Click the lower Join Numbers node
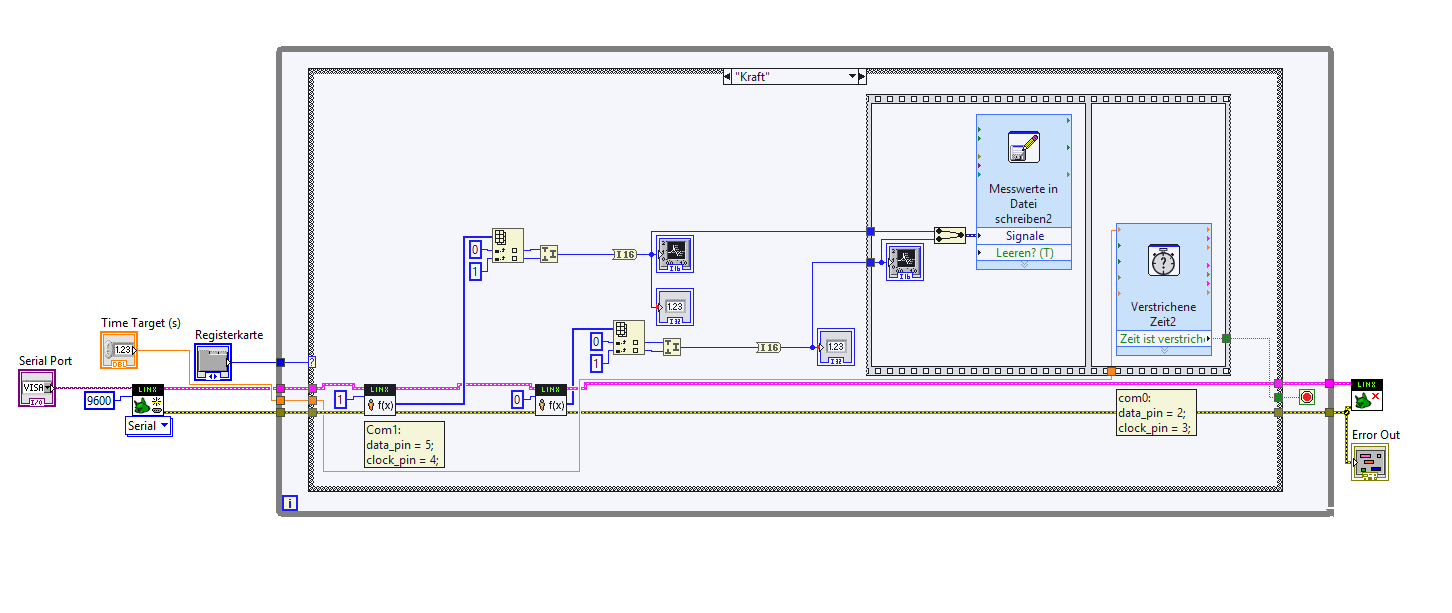1452x613 pixels. [671, 347]
